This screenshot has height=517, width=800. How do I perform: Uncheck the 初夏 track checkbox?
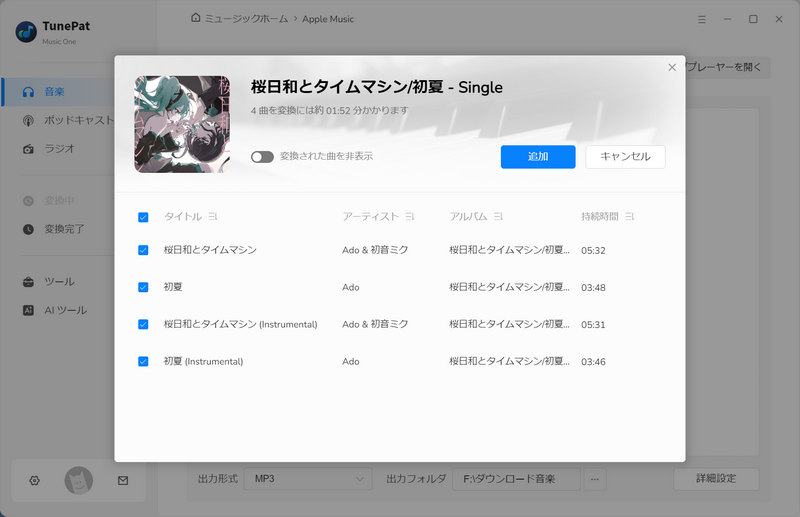pos(143,287)
